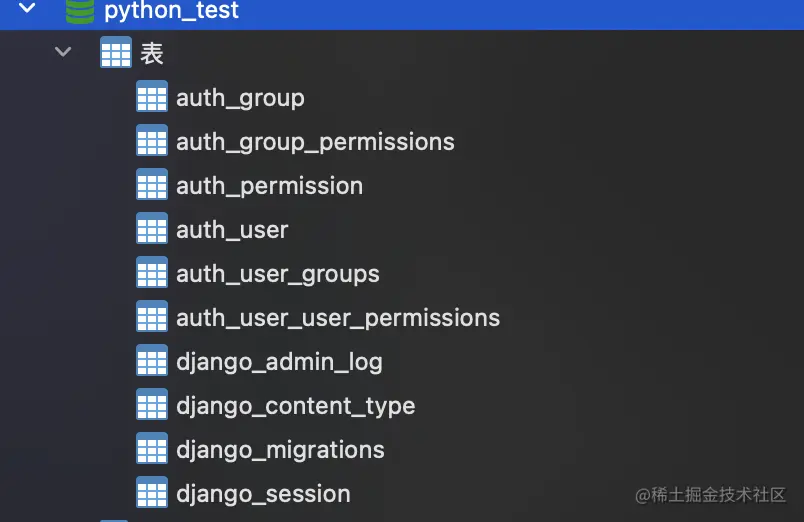Click the table icon beside auth_group
The height and width of the screenshot is (522, 804).
(151, 98)
